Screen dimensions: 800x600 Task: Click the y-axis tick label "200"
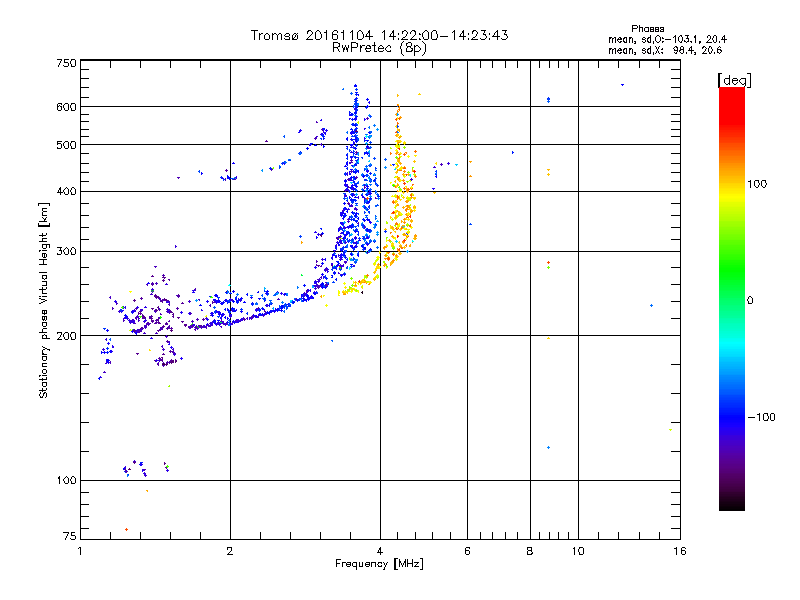click(x=66, y=336)
